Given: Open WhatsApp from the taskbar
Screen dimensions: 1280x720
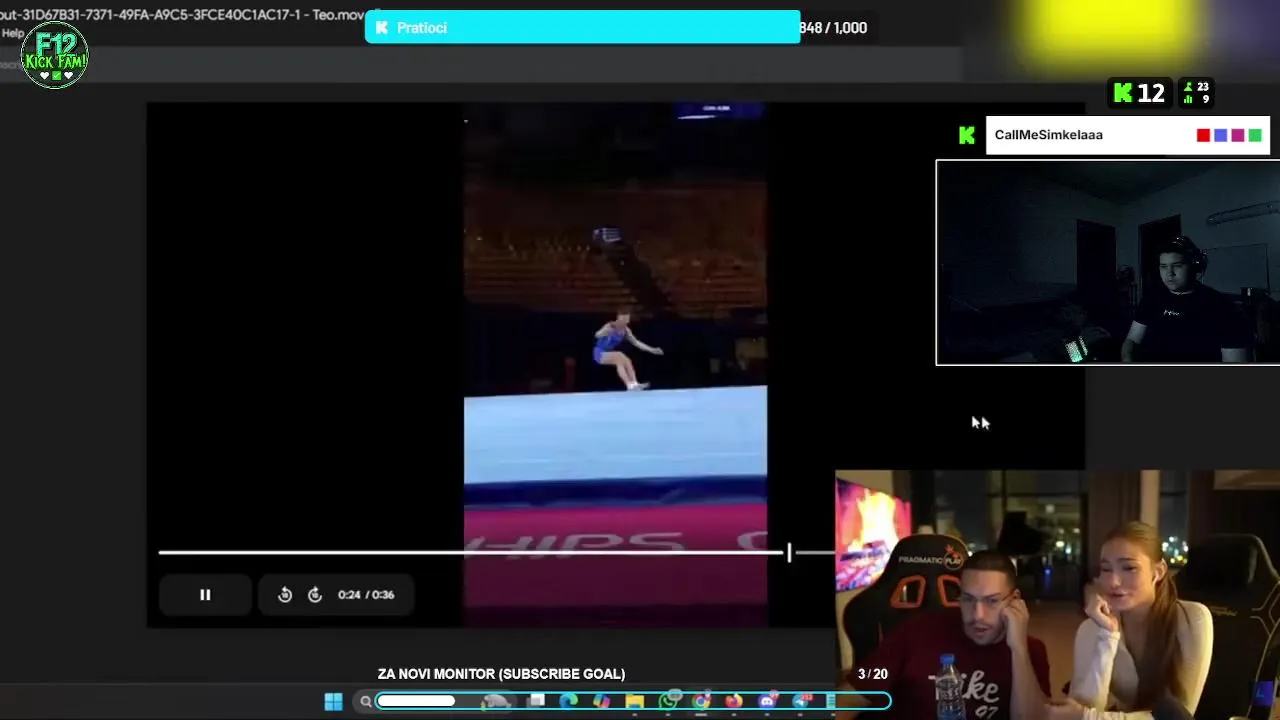Looking at the screenshot, I should pos(668,701).
